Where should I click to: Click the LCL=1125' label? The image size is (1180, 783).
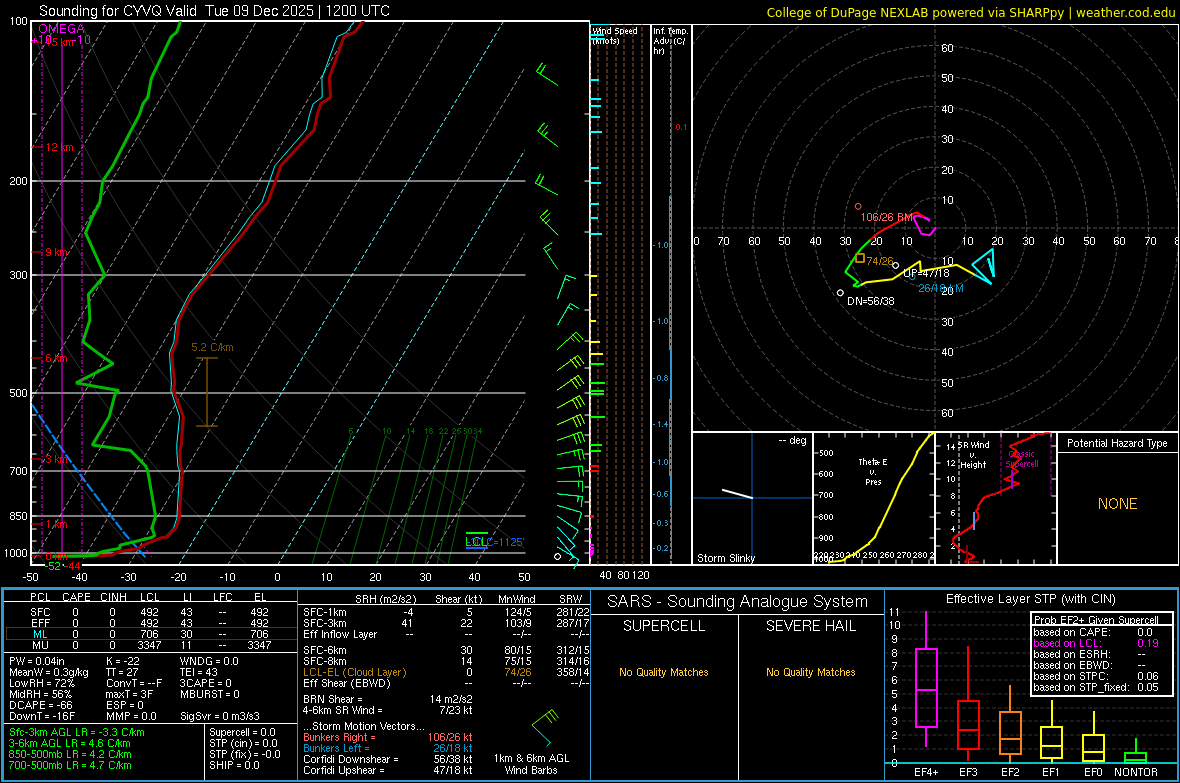tap(494, 542)
